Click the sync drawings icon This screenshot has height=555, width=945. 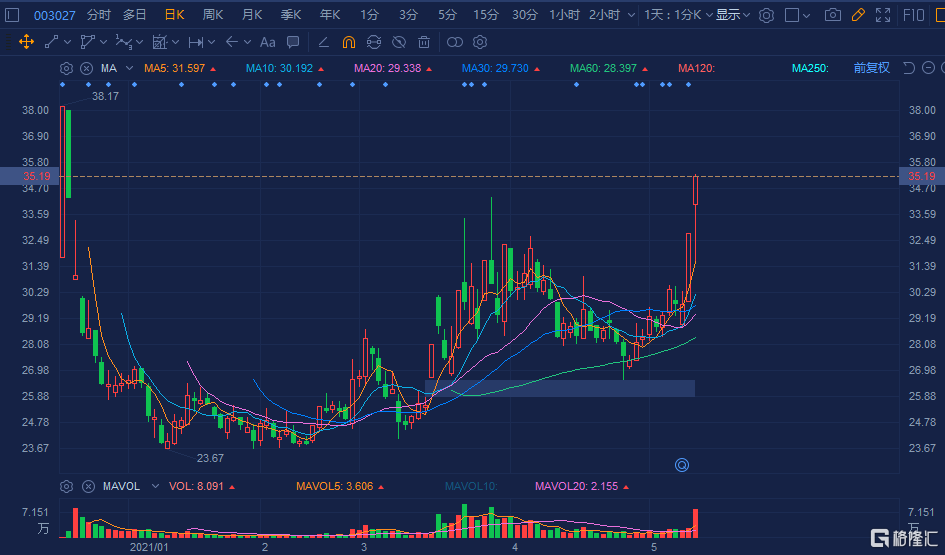click(374, 42)
